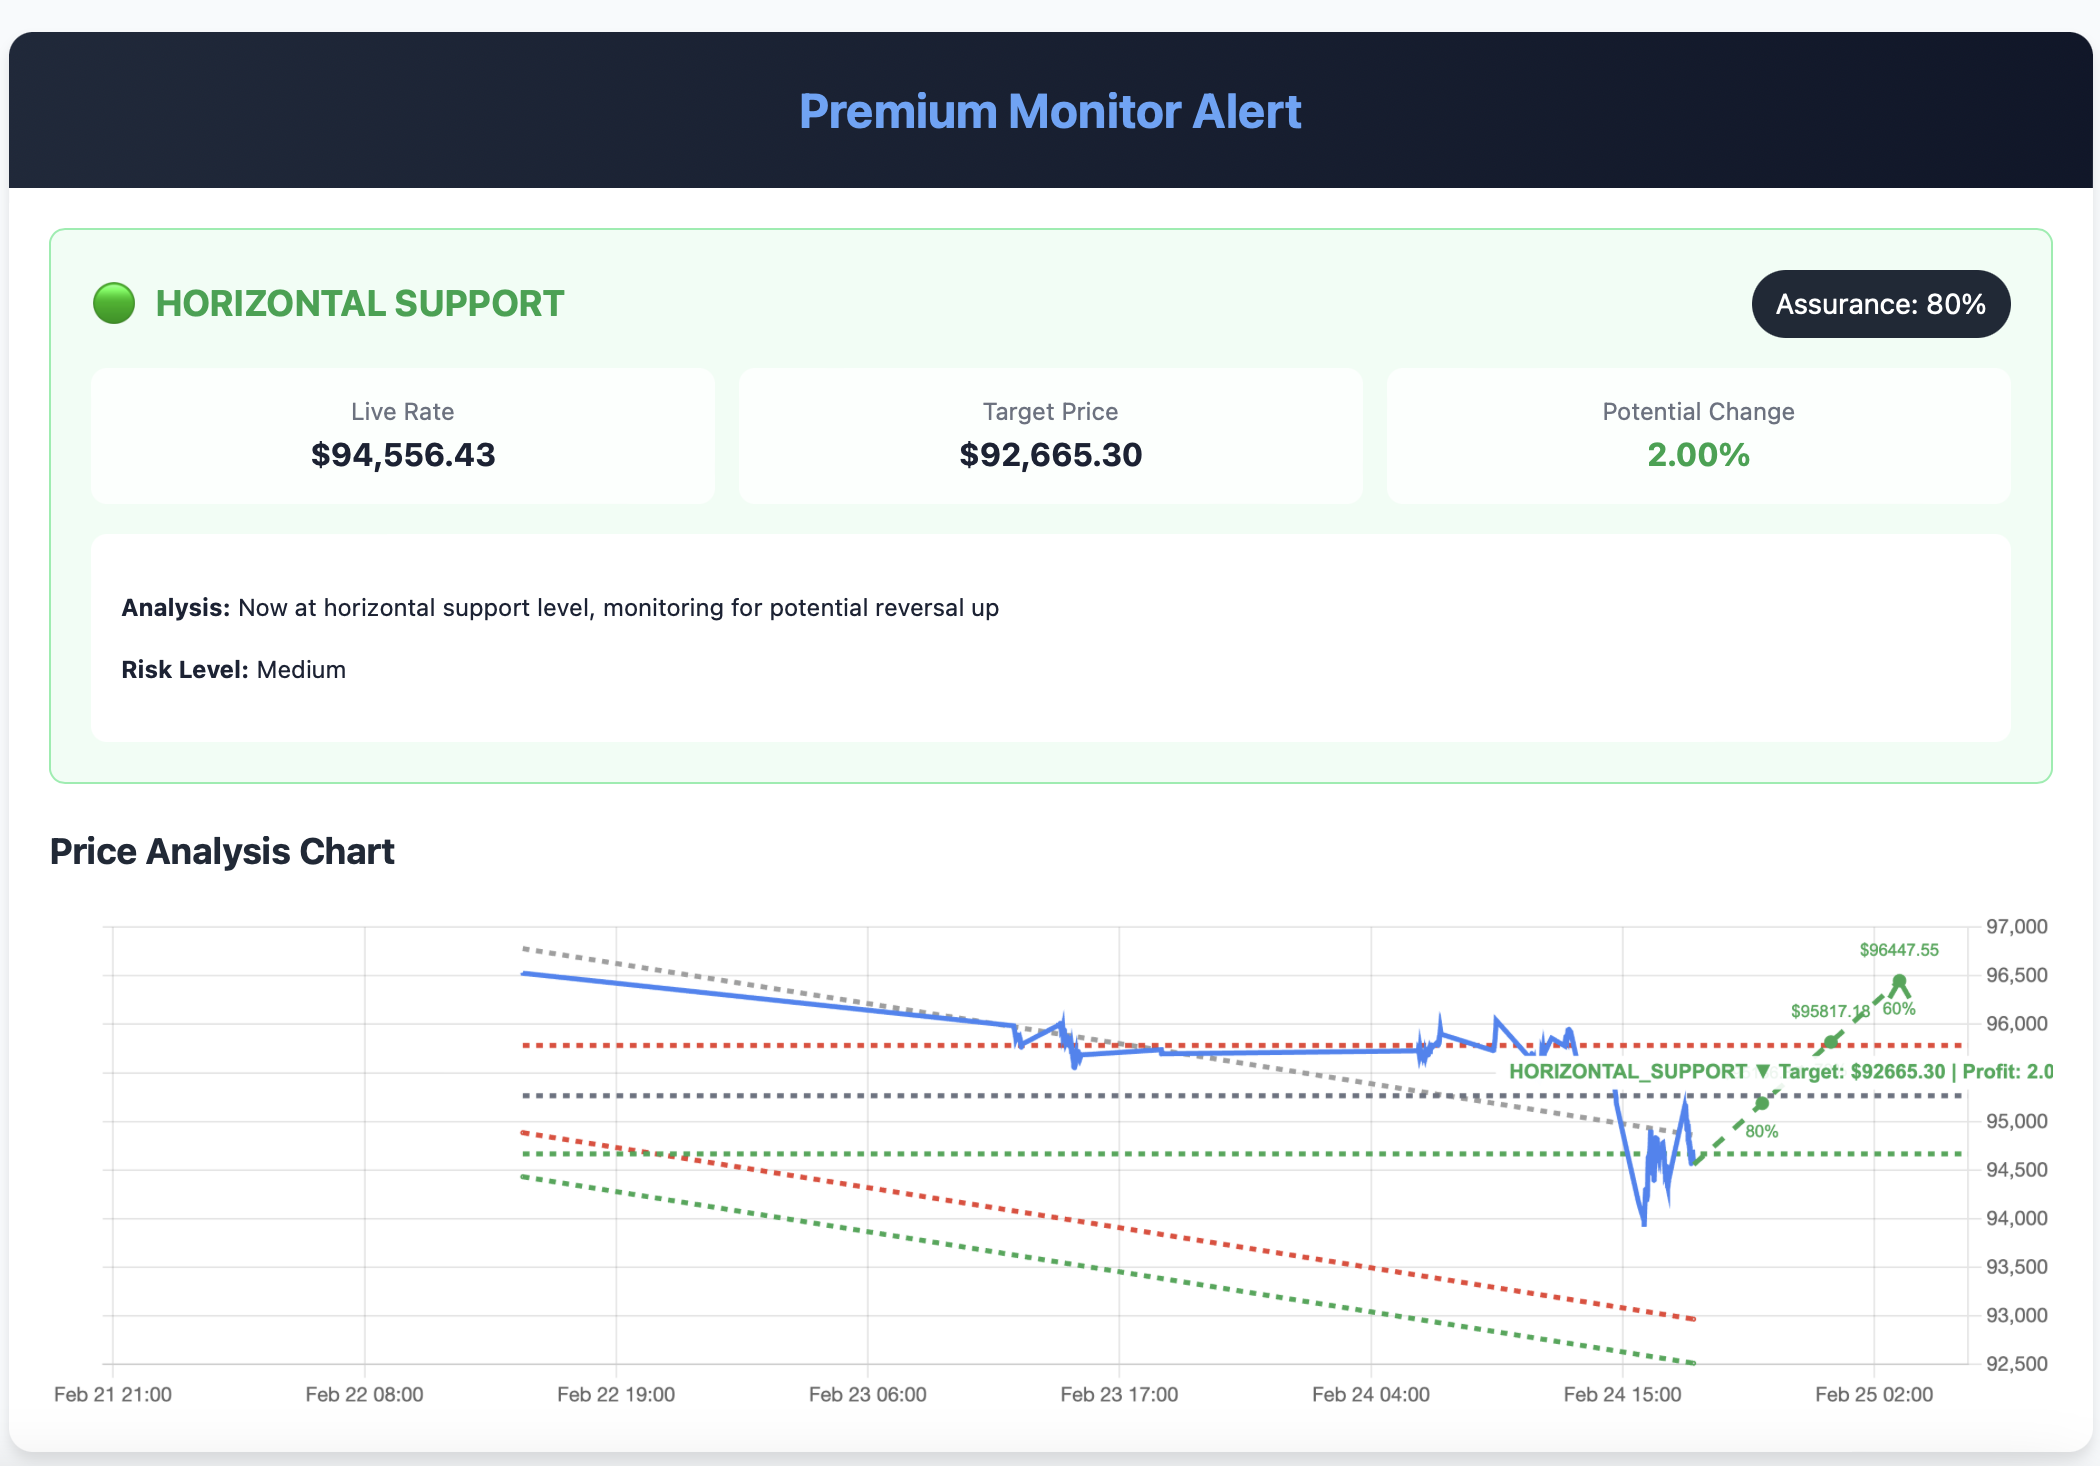Click the 93,000 y-axis label
The height and width of the screenshot is (1466, 2100).
click(2016, 1315)
